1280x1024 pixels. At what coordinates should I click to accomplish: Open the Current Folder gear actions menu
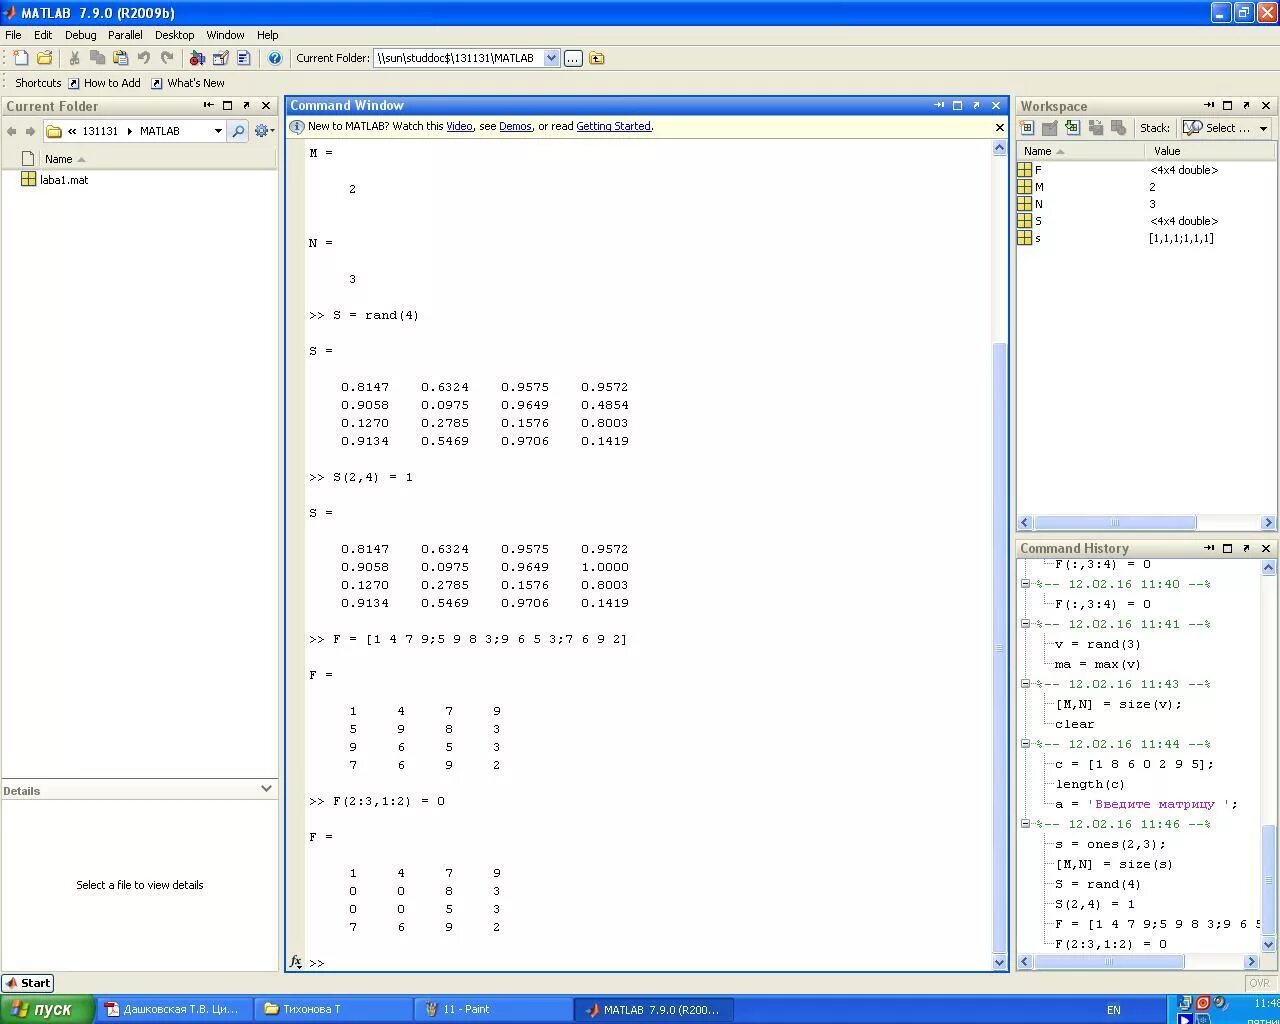tap(264, 131)
